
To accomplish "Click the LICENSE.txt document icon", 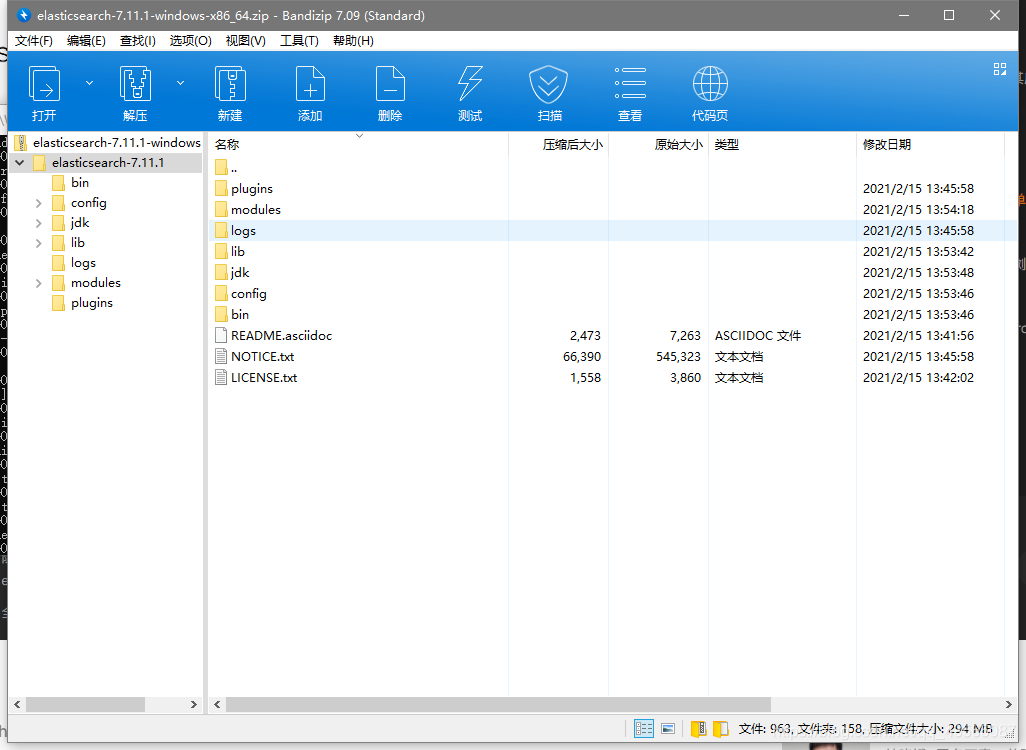I will (221, 378).
